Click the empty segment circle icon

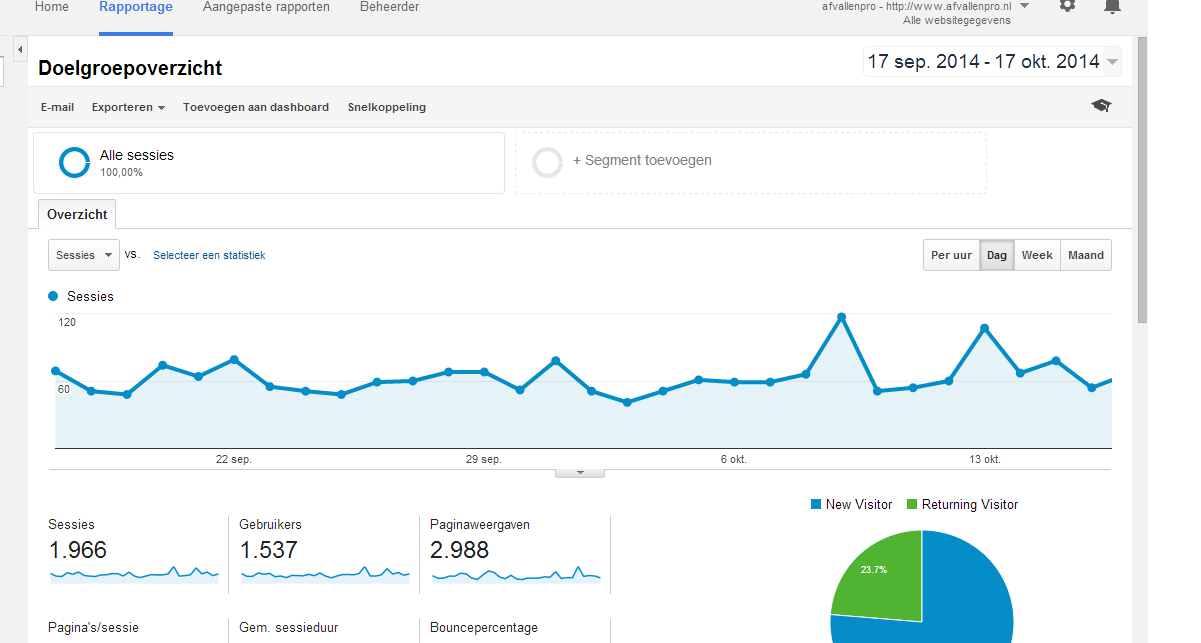[x=548, y=162]
